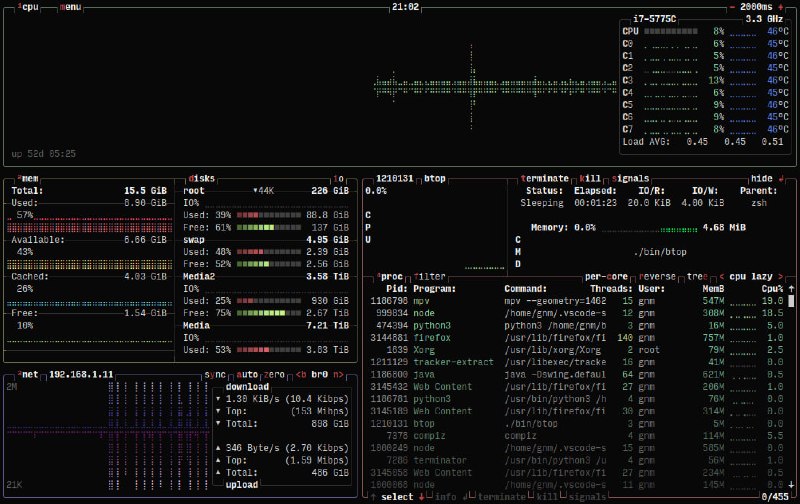800x504 pixels.
Task: Toggle reverse sorting of processes
Action: tap(657, 276)
